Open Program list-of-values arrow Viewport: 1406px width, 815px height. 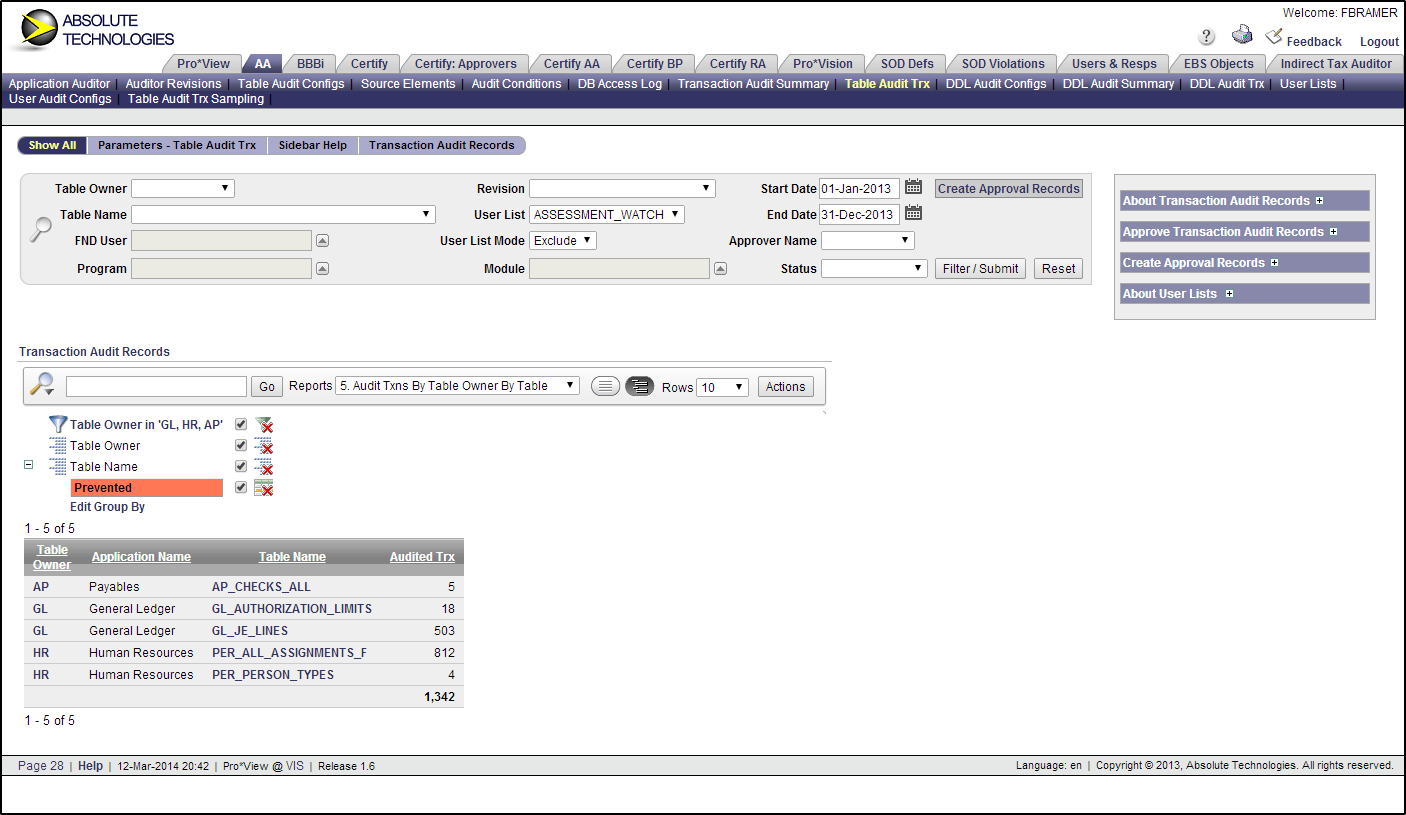click(x=323, y=269)
